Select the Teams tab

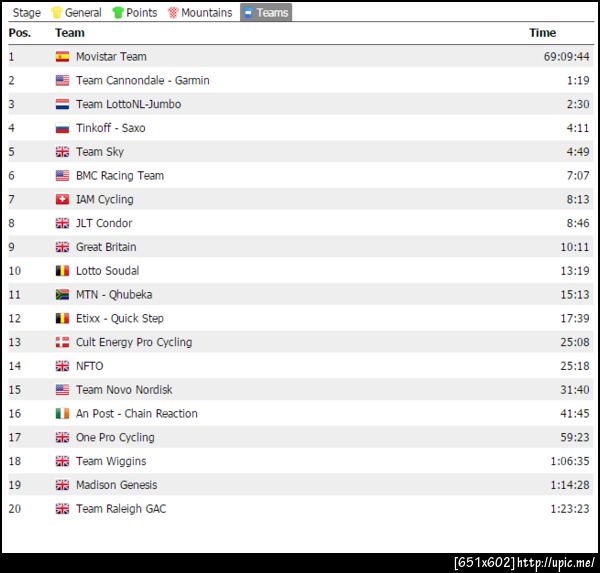[x=266, y=13]
